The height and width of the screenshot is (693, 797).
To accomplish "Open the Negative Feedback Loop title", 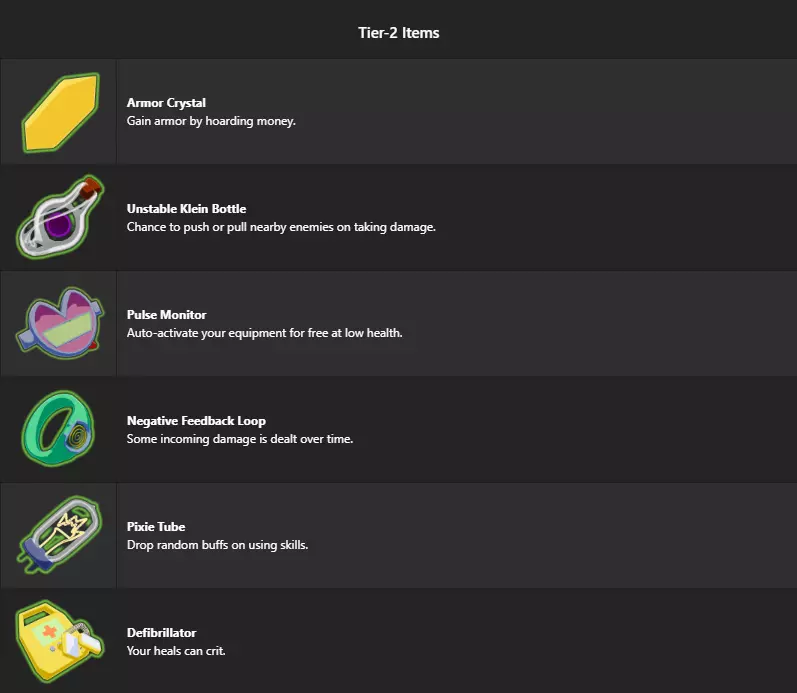I will pos(196,421).
